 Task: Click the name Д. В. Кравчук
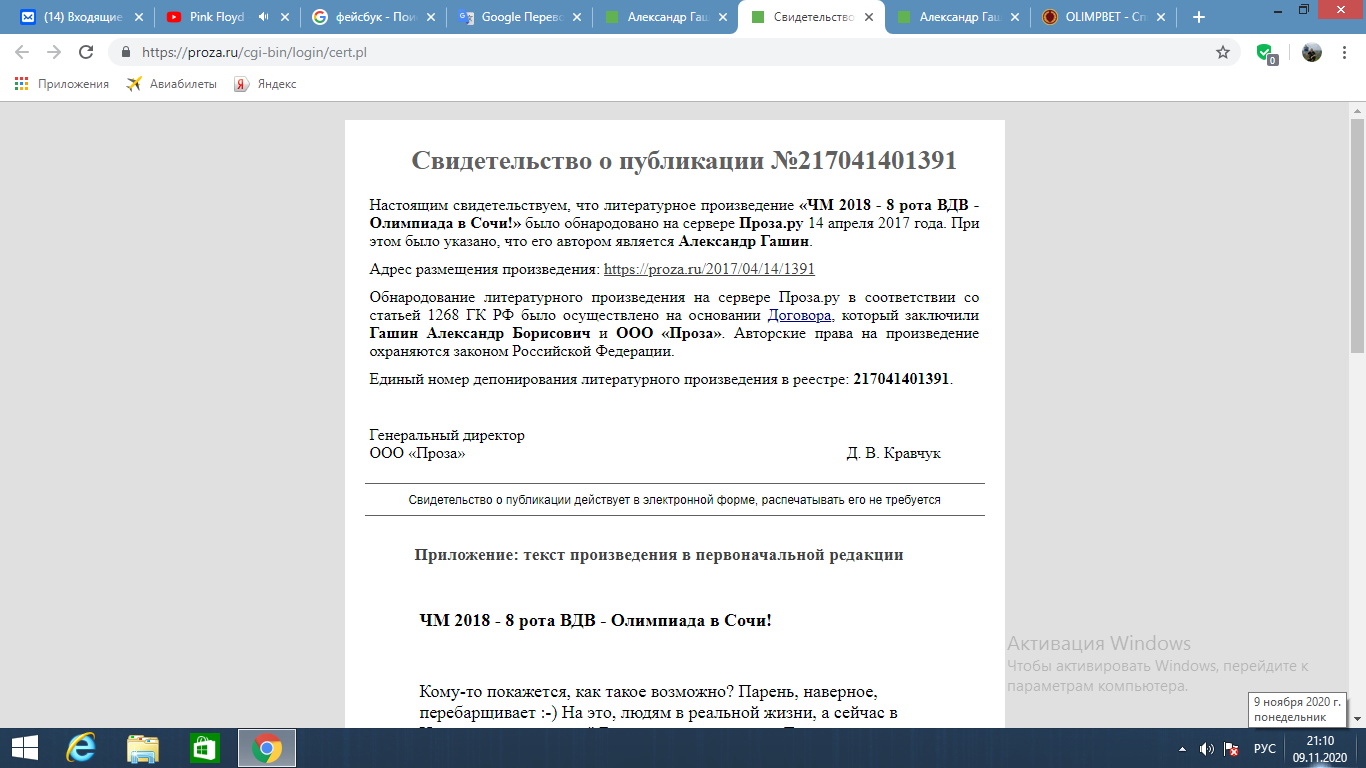pos(893,453)
